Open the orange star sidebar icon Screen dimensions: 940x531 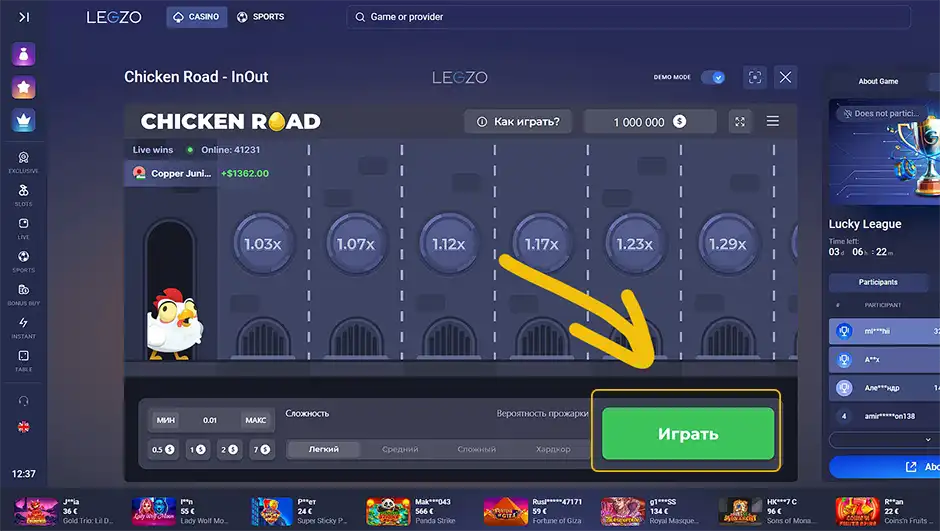(23, 88)
